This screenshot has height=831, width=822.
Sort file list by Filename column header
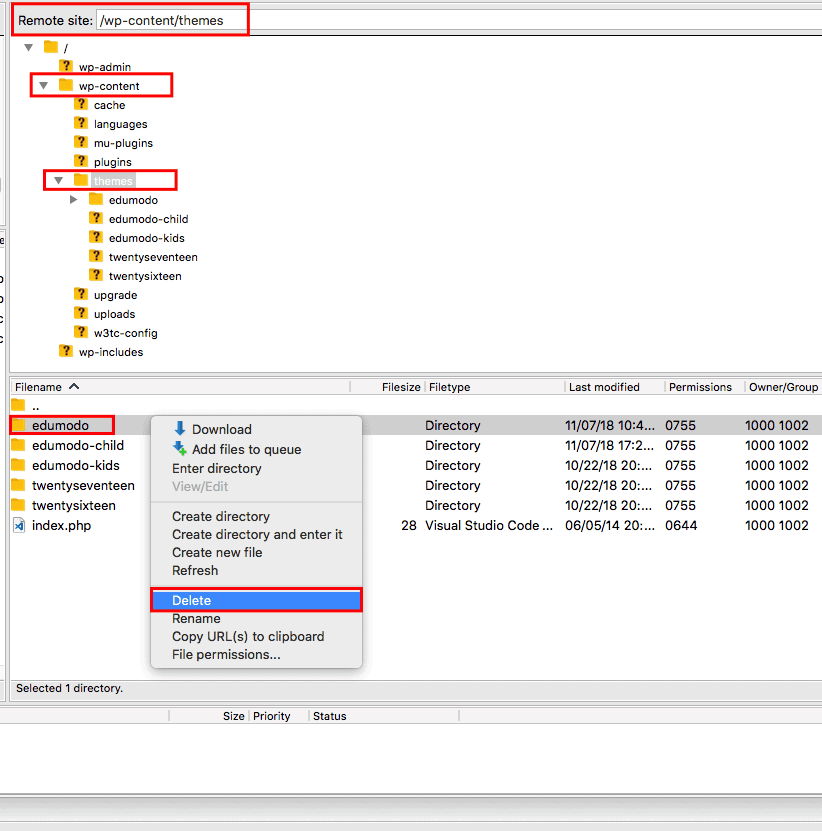(x=40, y=387)
